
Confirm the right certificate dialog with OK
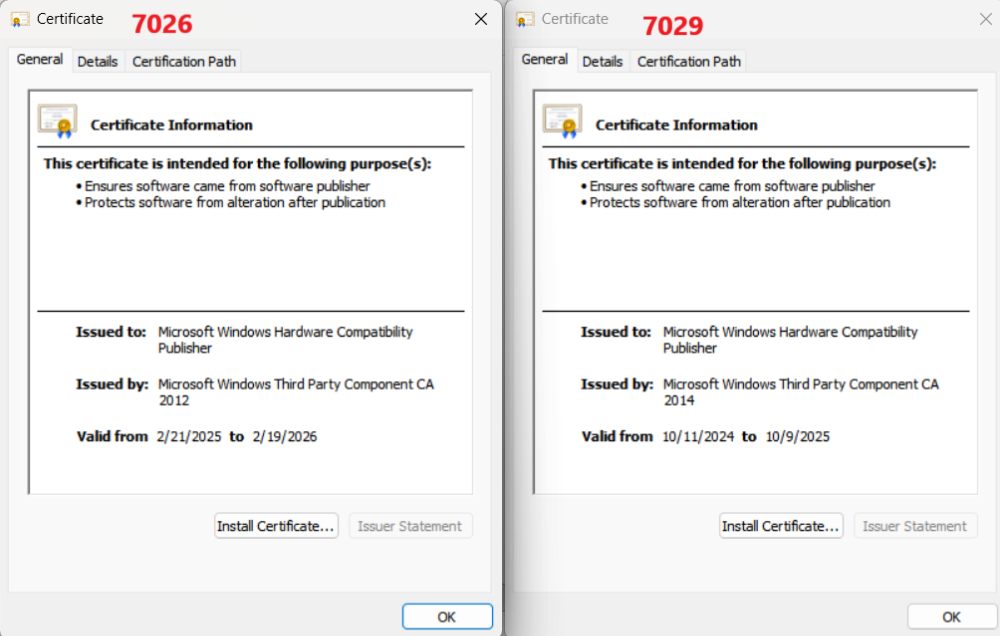(952, 617)
